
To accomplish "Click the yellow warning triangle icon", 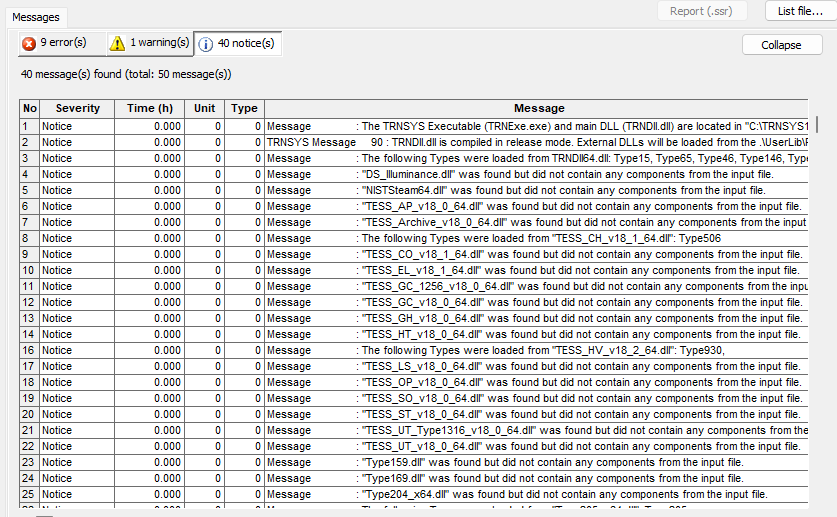I will 117,43.
